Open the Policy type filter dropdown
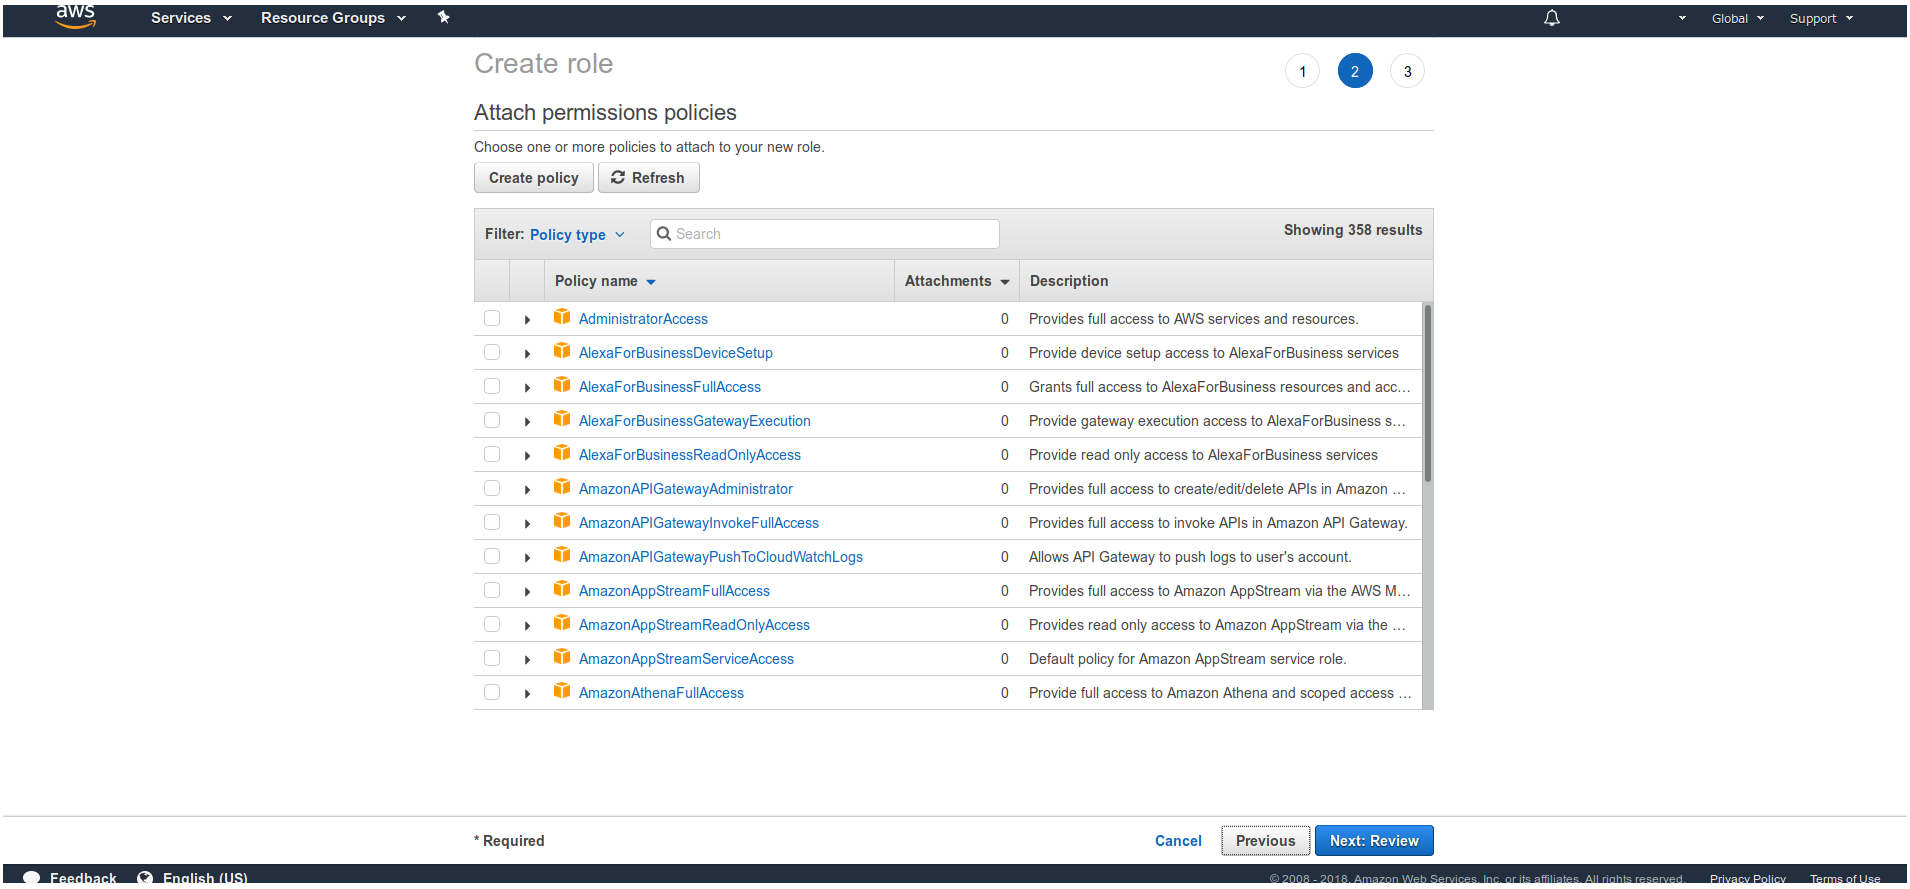The image size is (1910, 889). (x=576, y=234)
